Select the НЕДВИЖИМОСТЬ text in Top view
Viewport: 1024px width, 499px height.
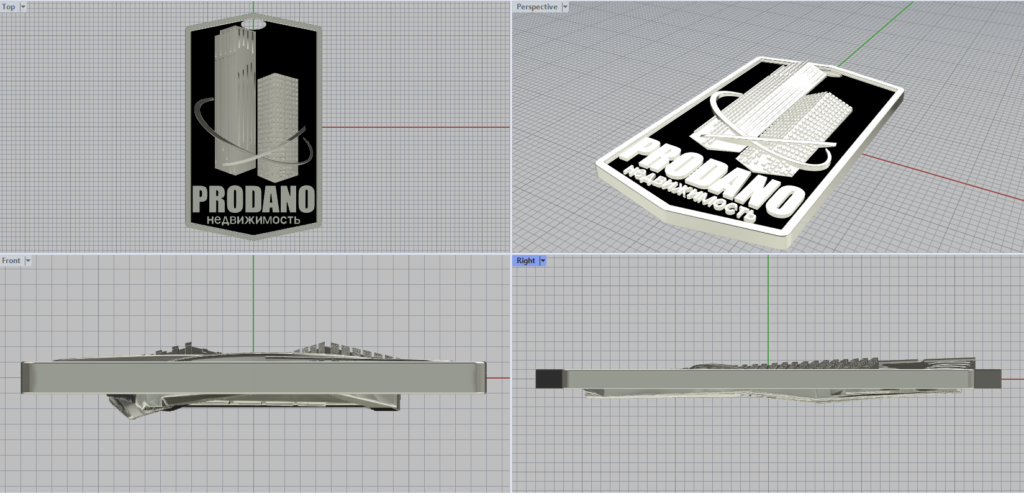tap(253, 215)
